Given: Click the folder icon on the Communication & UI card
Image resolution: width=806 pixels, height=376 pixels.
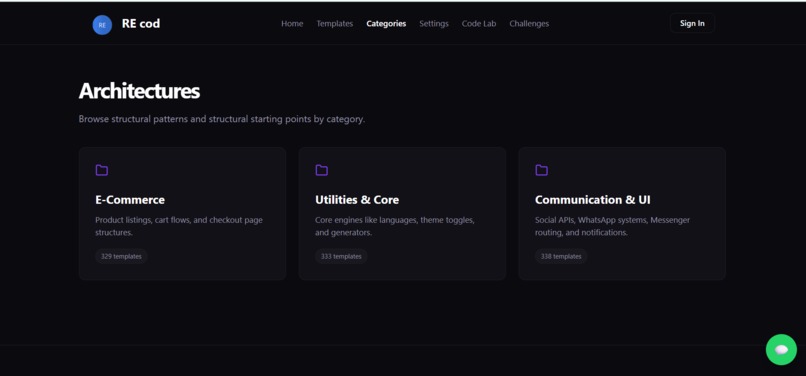Looking at the screenshot, I should pyautogui.click(x=542, y=170).
